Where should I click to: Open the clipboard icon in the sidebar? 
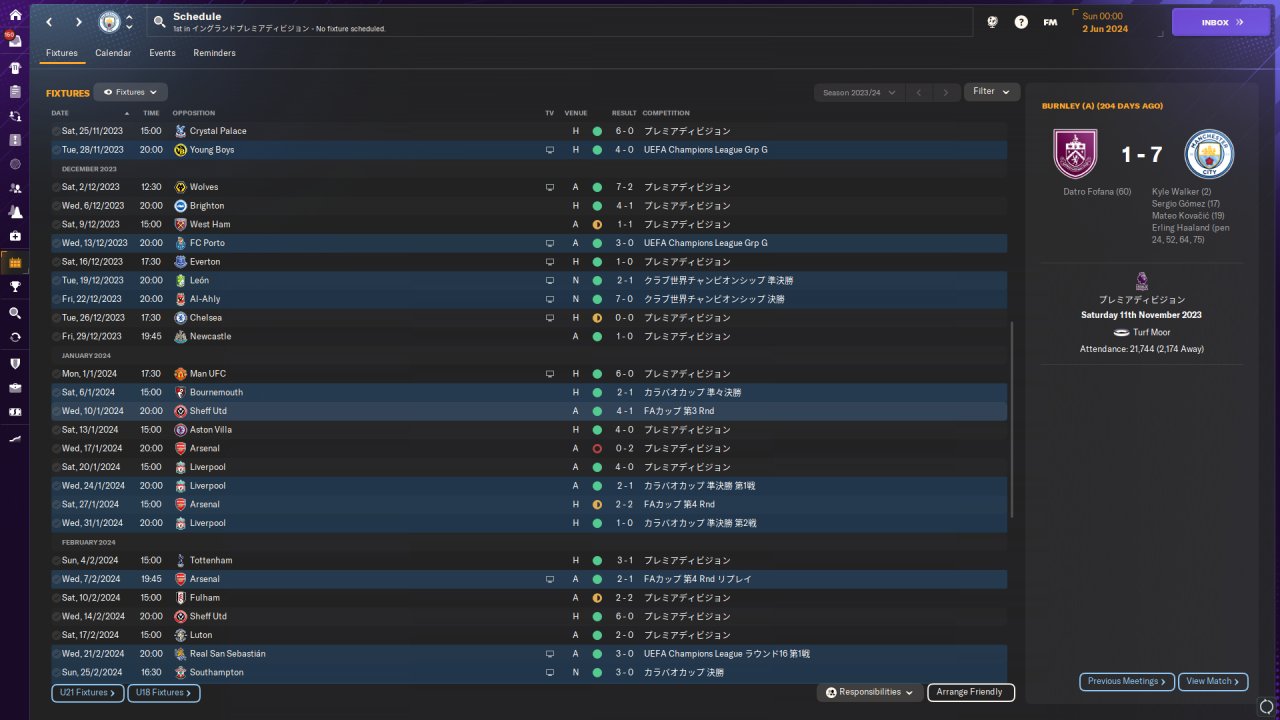[14, 91]
